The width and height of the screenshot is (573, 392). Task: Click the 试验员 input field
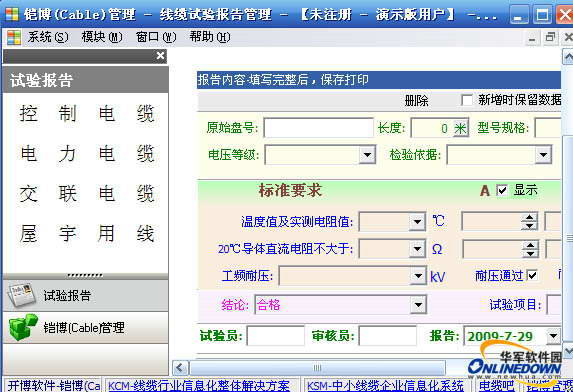(276, 336)
